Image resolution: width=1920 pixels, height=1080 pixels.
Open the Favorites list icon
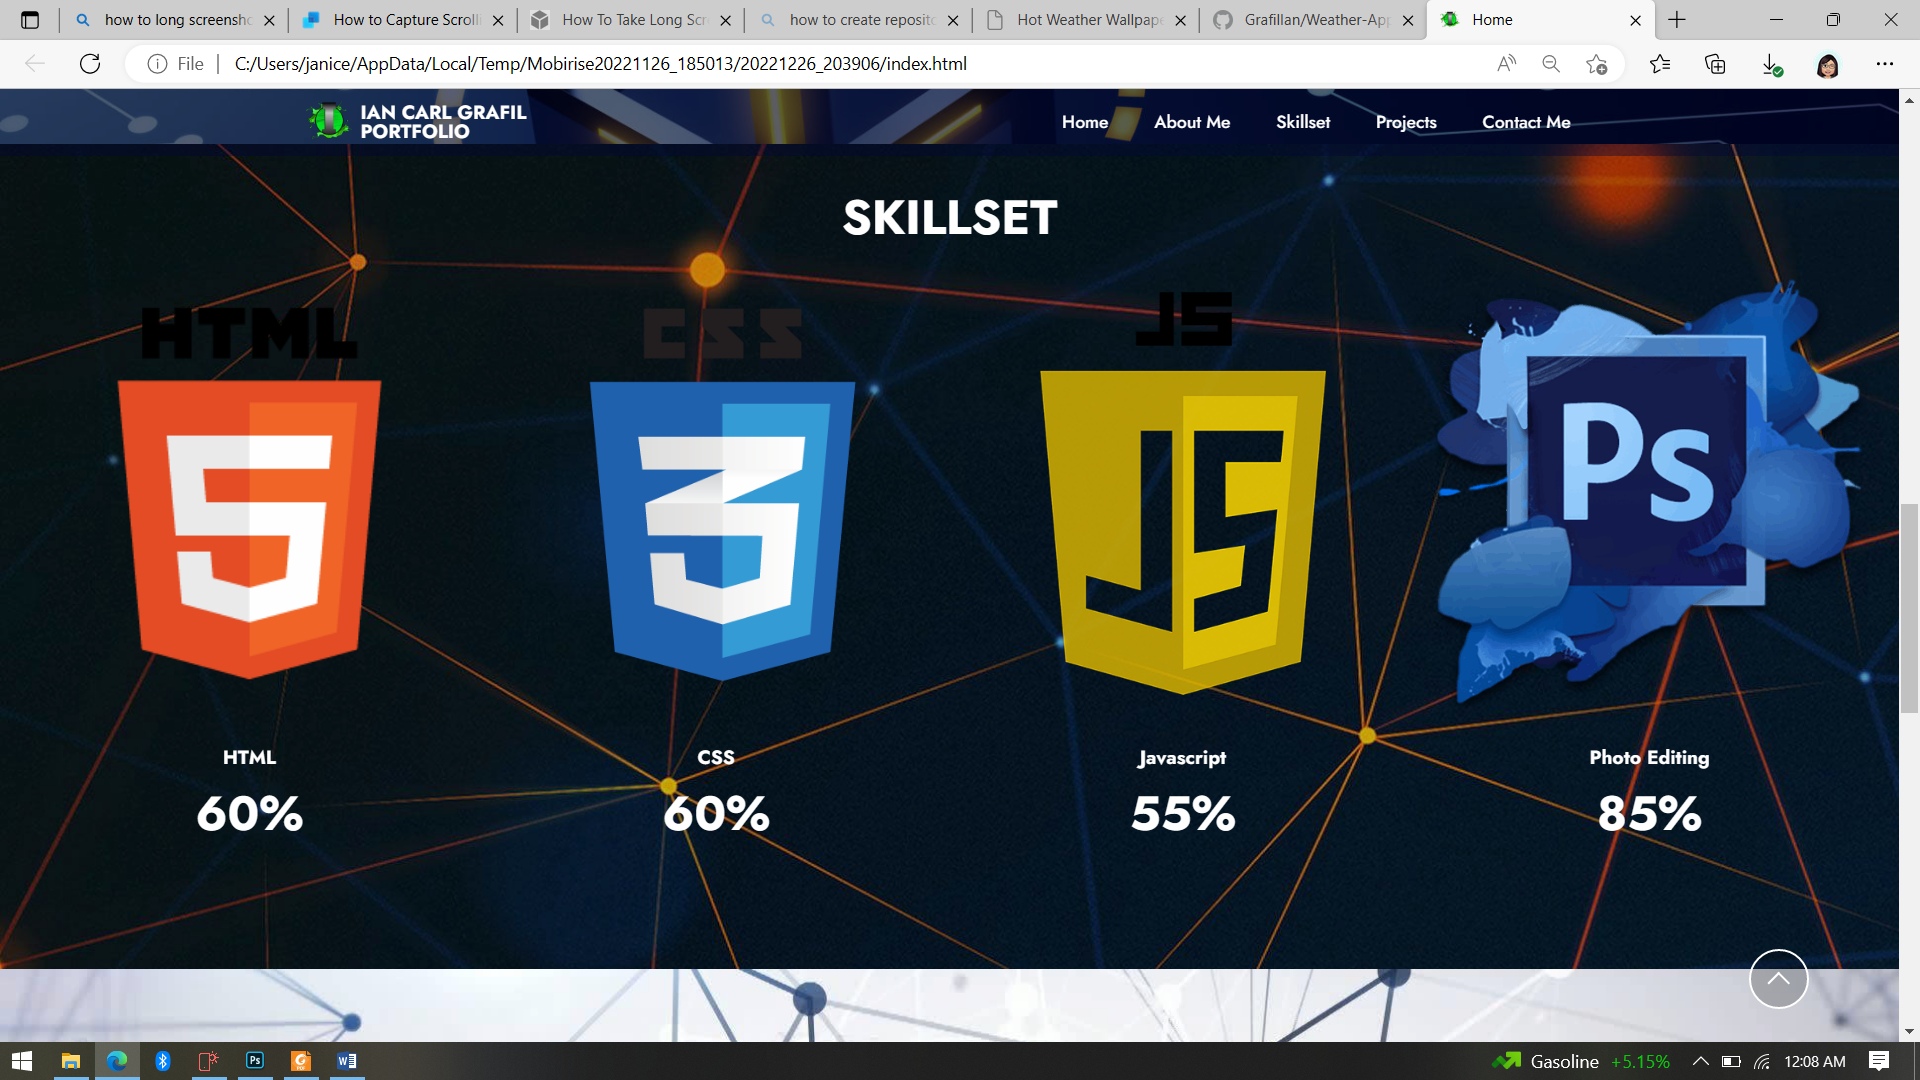(1660, 63)
